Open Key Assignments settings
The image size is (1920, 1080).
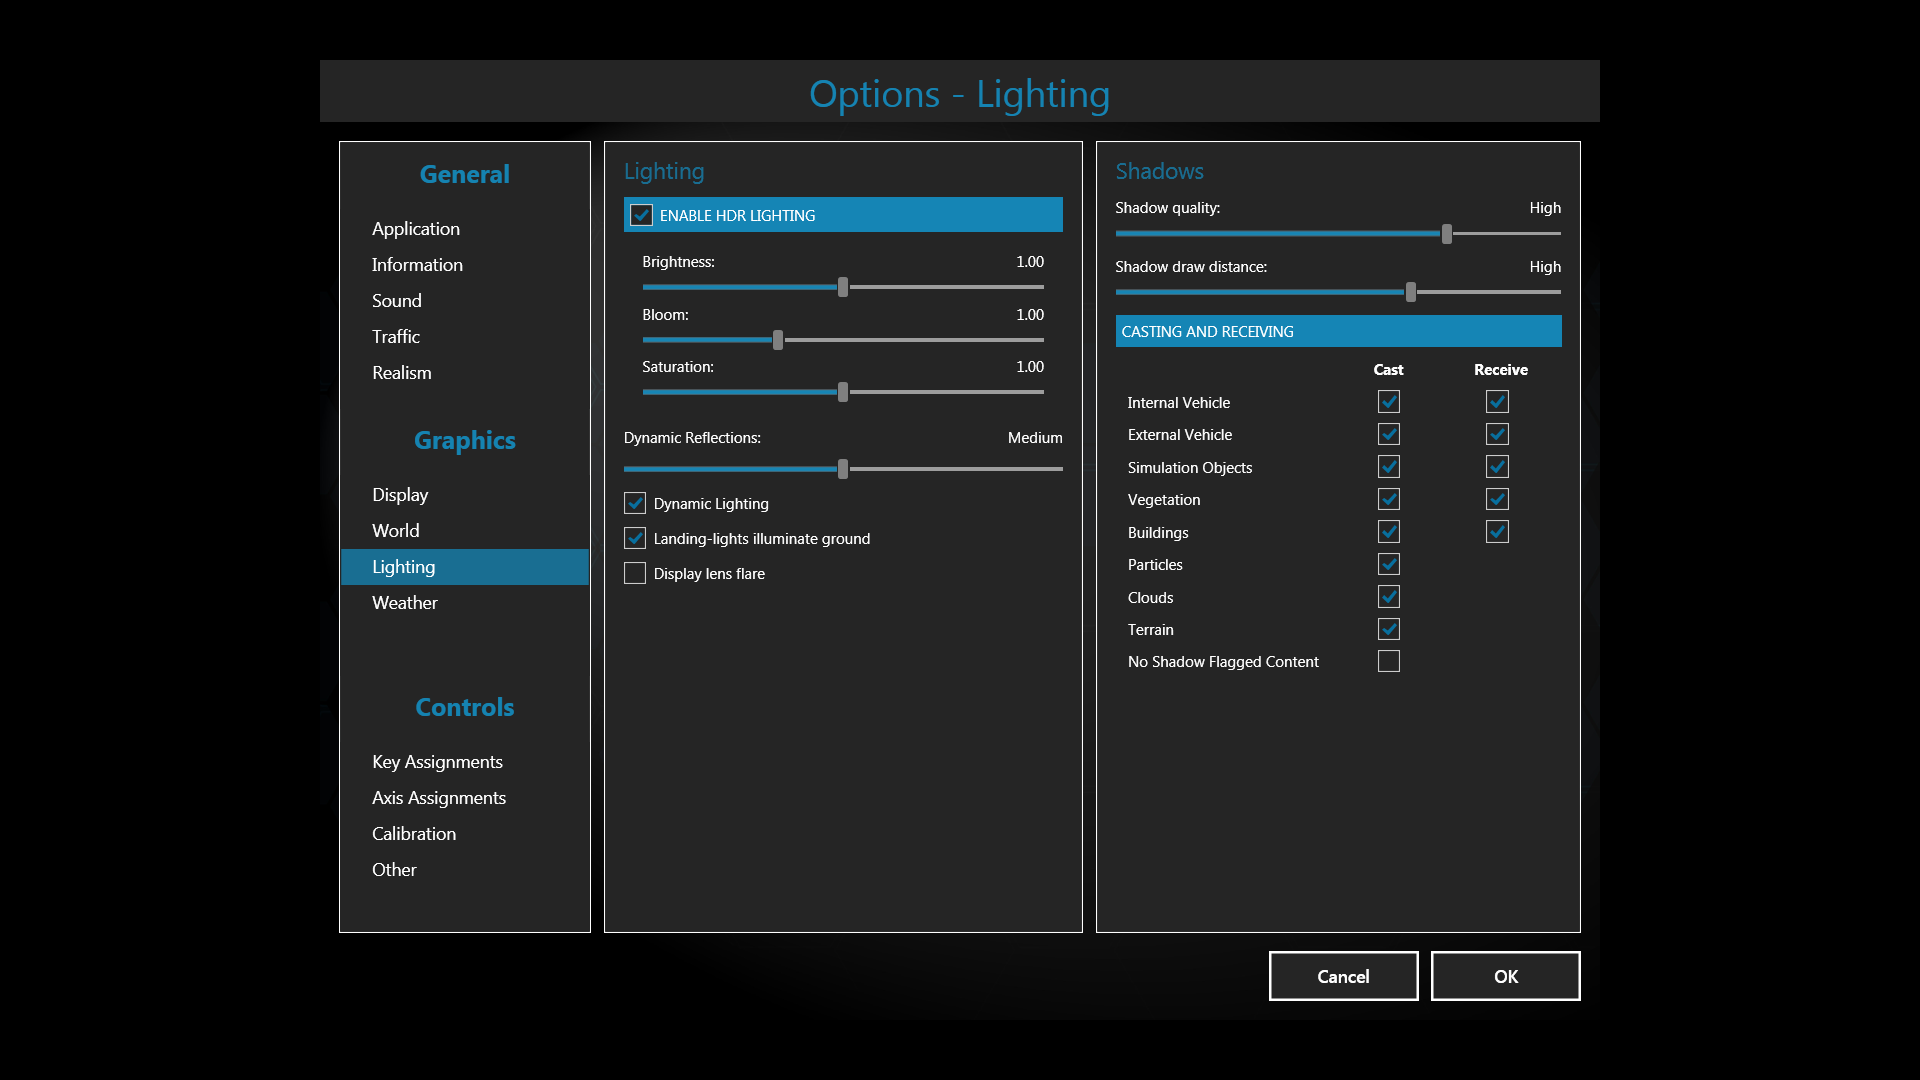[x=437, y=762]
